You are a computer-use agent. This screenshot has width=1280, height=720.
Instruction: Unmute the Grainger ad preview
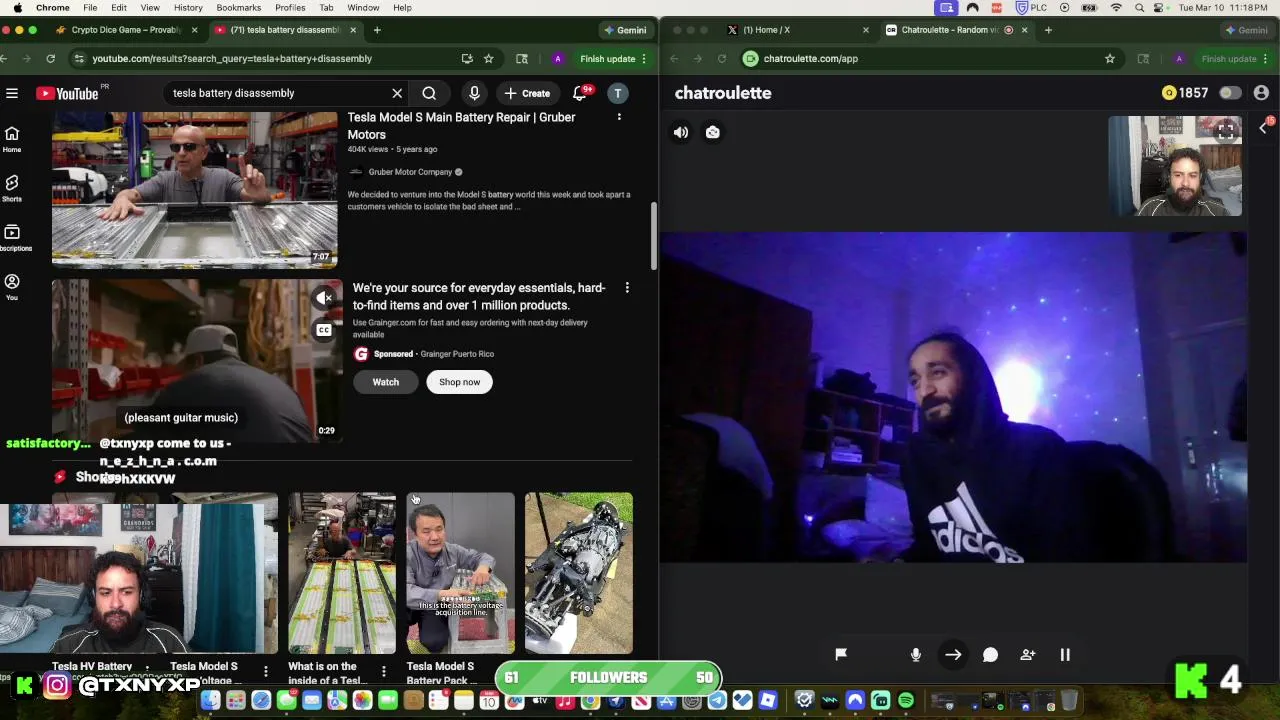click(x=324, y=297)
